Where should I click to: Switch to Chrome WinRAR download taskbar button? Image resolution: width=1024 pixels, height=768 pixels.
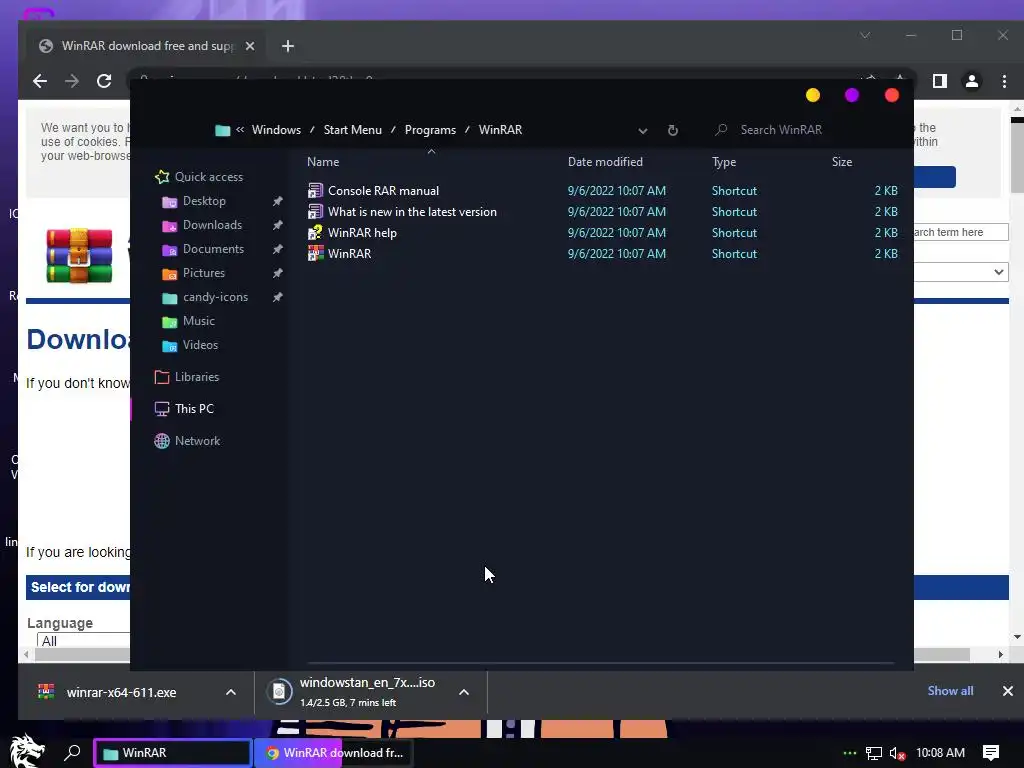coord(333,752)
